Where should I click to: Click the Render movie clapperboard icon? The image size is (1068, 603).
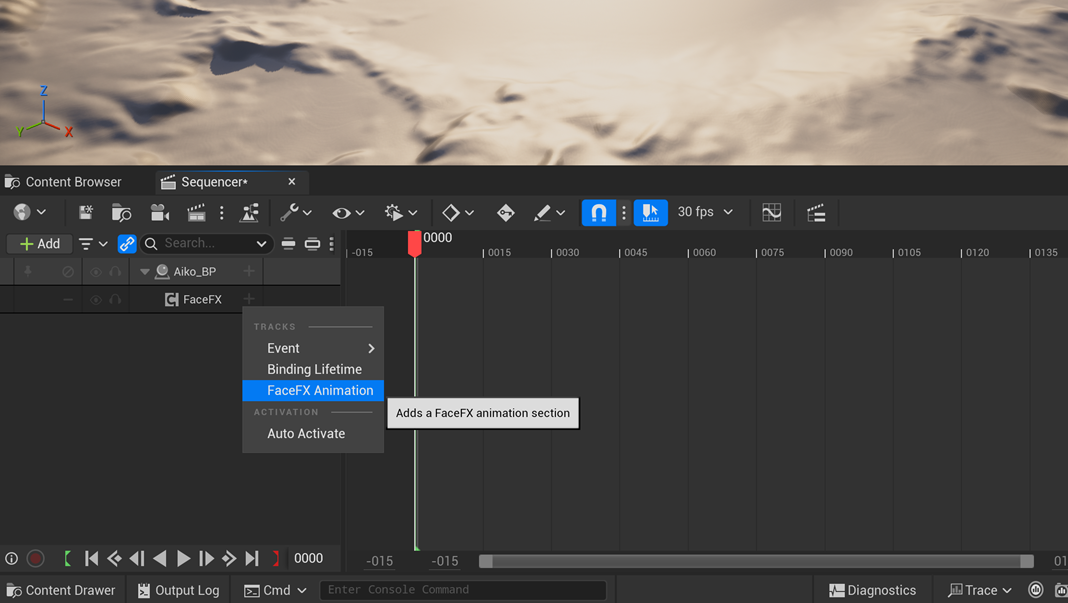pyautogui.click(x=196, y=213)
